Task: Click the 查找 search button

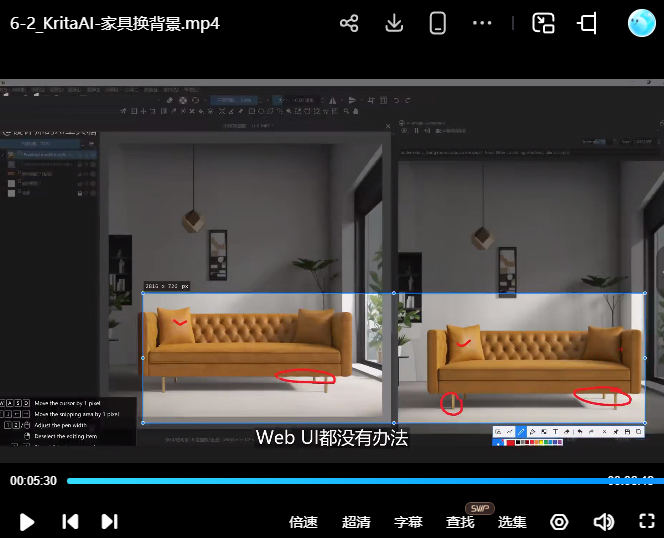Action: (460, 522)
